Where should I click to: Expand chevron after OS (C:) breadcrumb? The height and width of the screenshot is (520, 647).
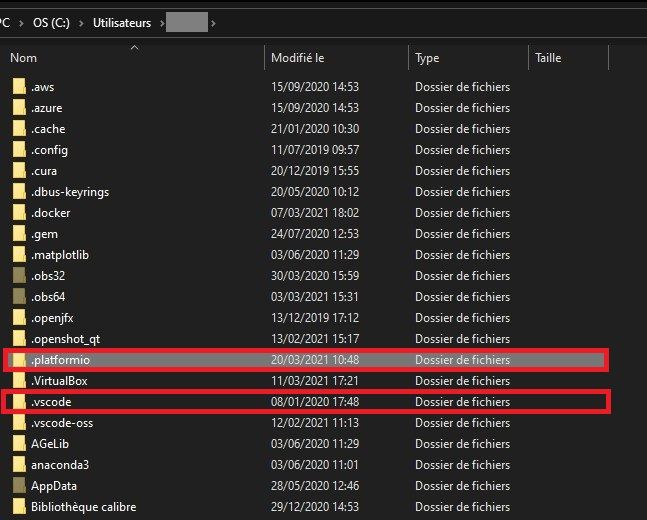(81, 24)
